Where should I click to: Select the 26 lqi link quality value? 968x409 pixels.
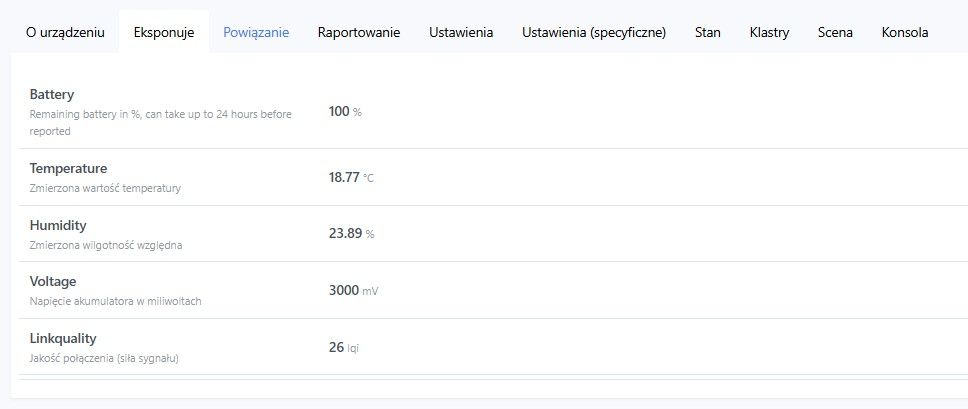click(x=343, y=347)
